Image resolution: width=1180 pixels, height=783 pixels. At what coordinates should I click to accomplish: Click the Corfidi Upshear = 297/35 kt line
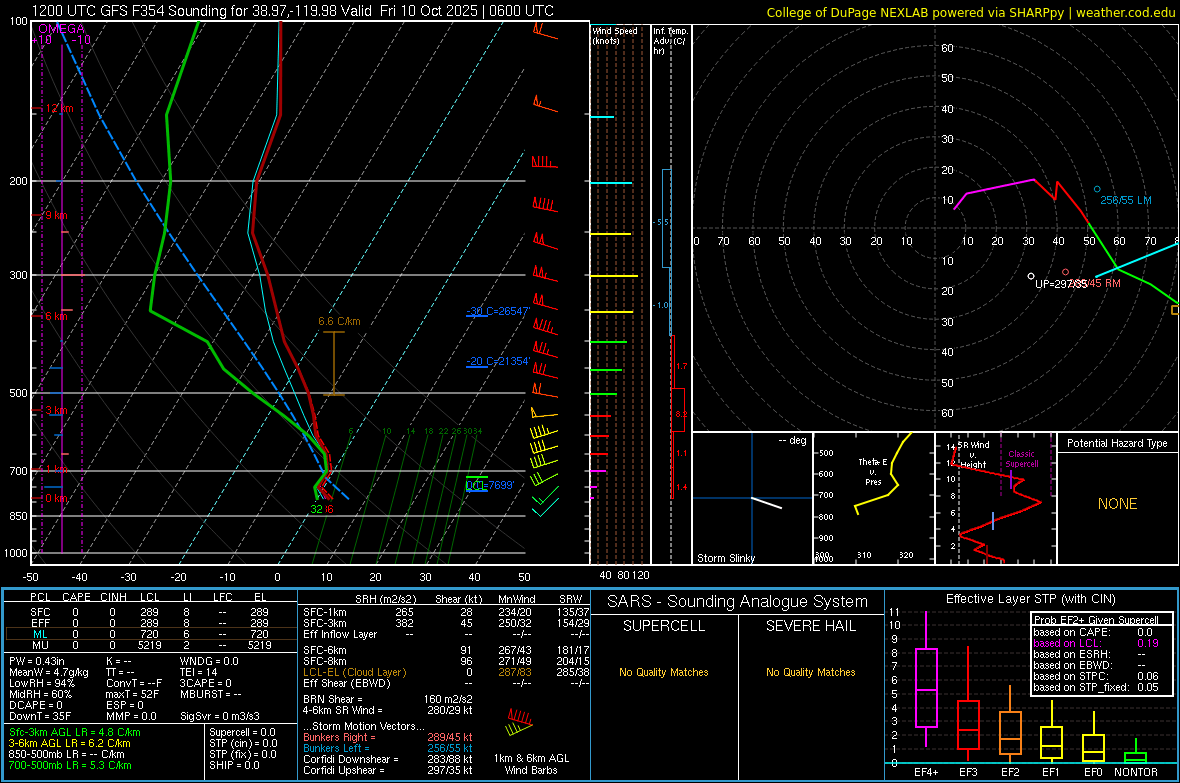(x=388, y=770)
